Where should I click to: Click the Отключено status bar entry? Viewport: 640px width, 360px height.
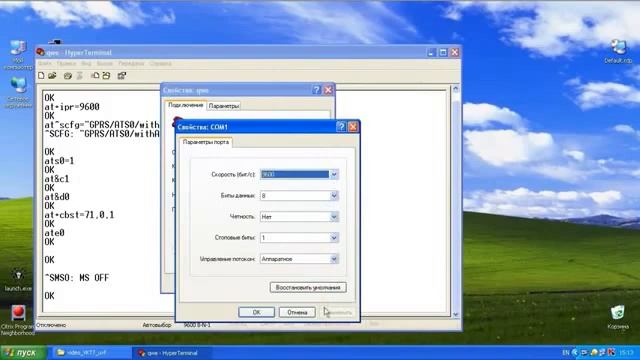(x=51, y=325)
